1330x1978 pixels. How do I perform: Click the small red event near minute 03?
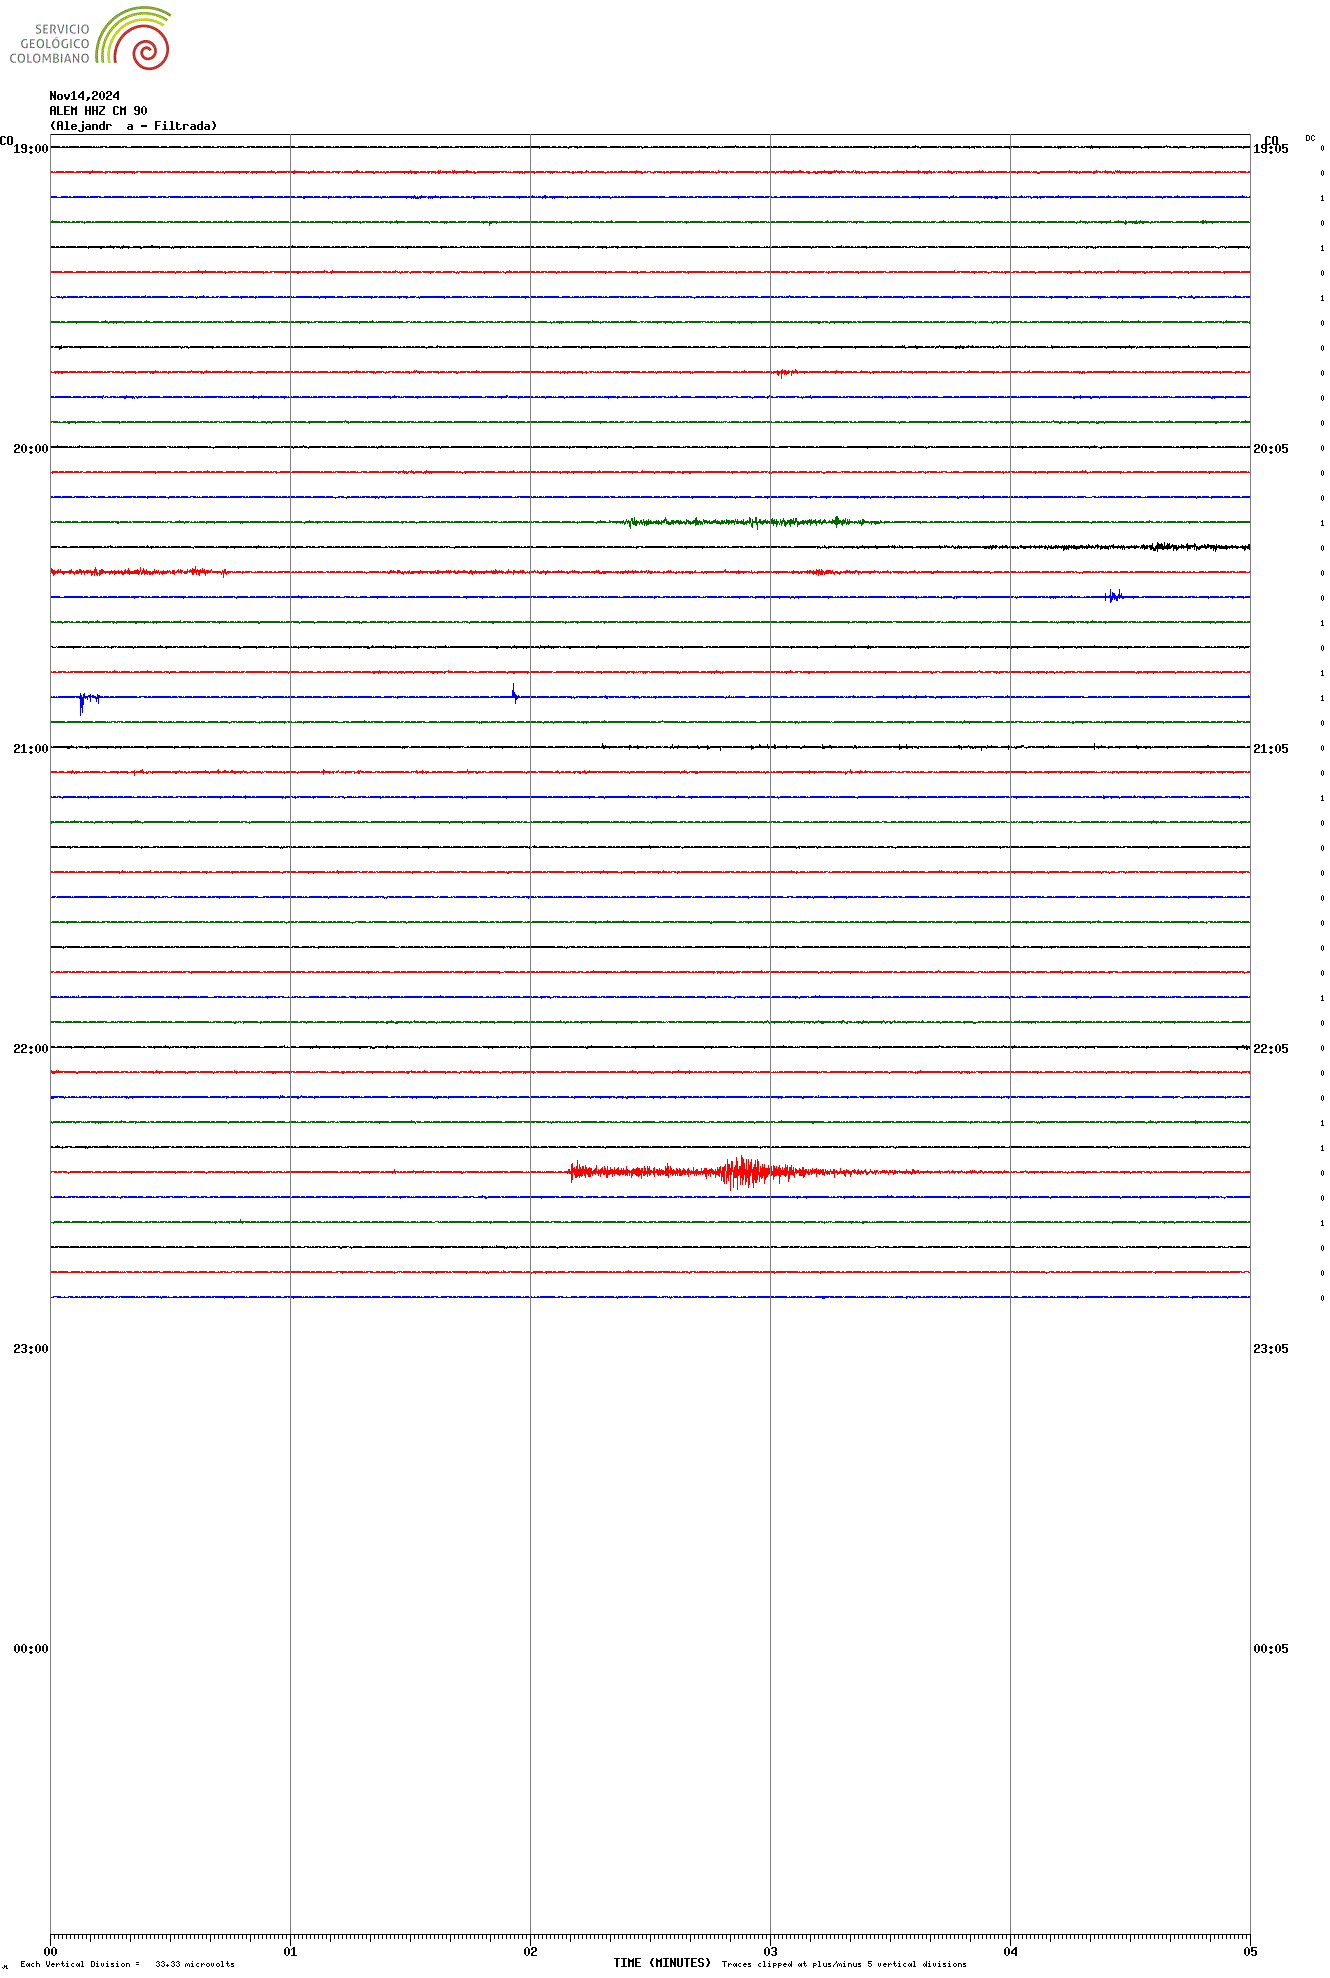click(785, 373)
